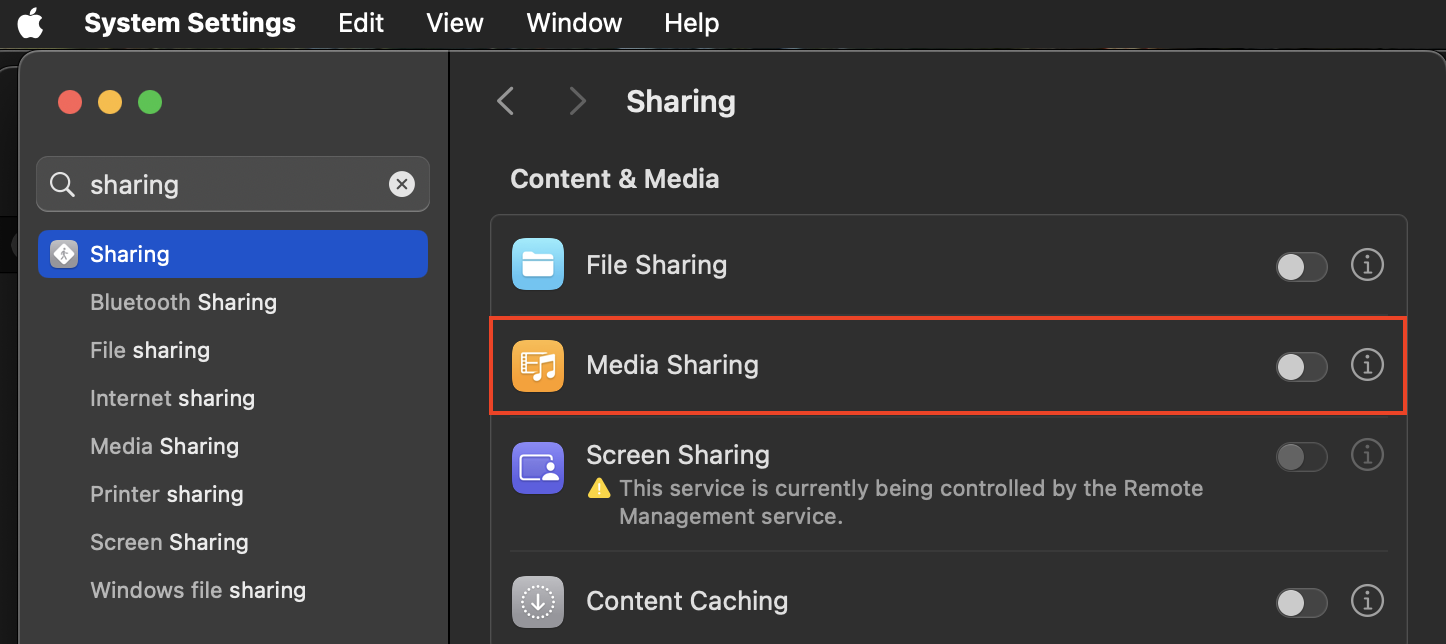Open the Help menu
Screen dimensions: 1446x644
(x=691, y=23)
